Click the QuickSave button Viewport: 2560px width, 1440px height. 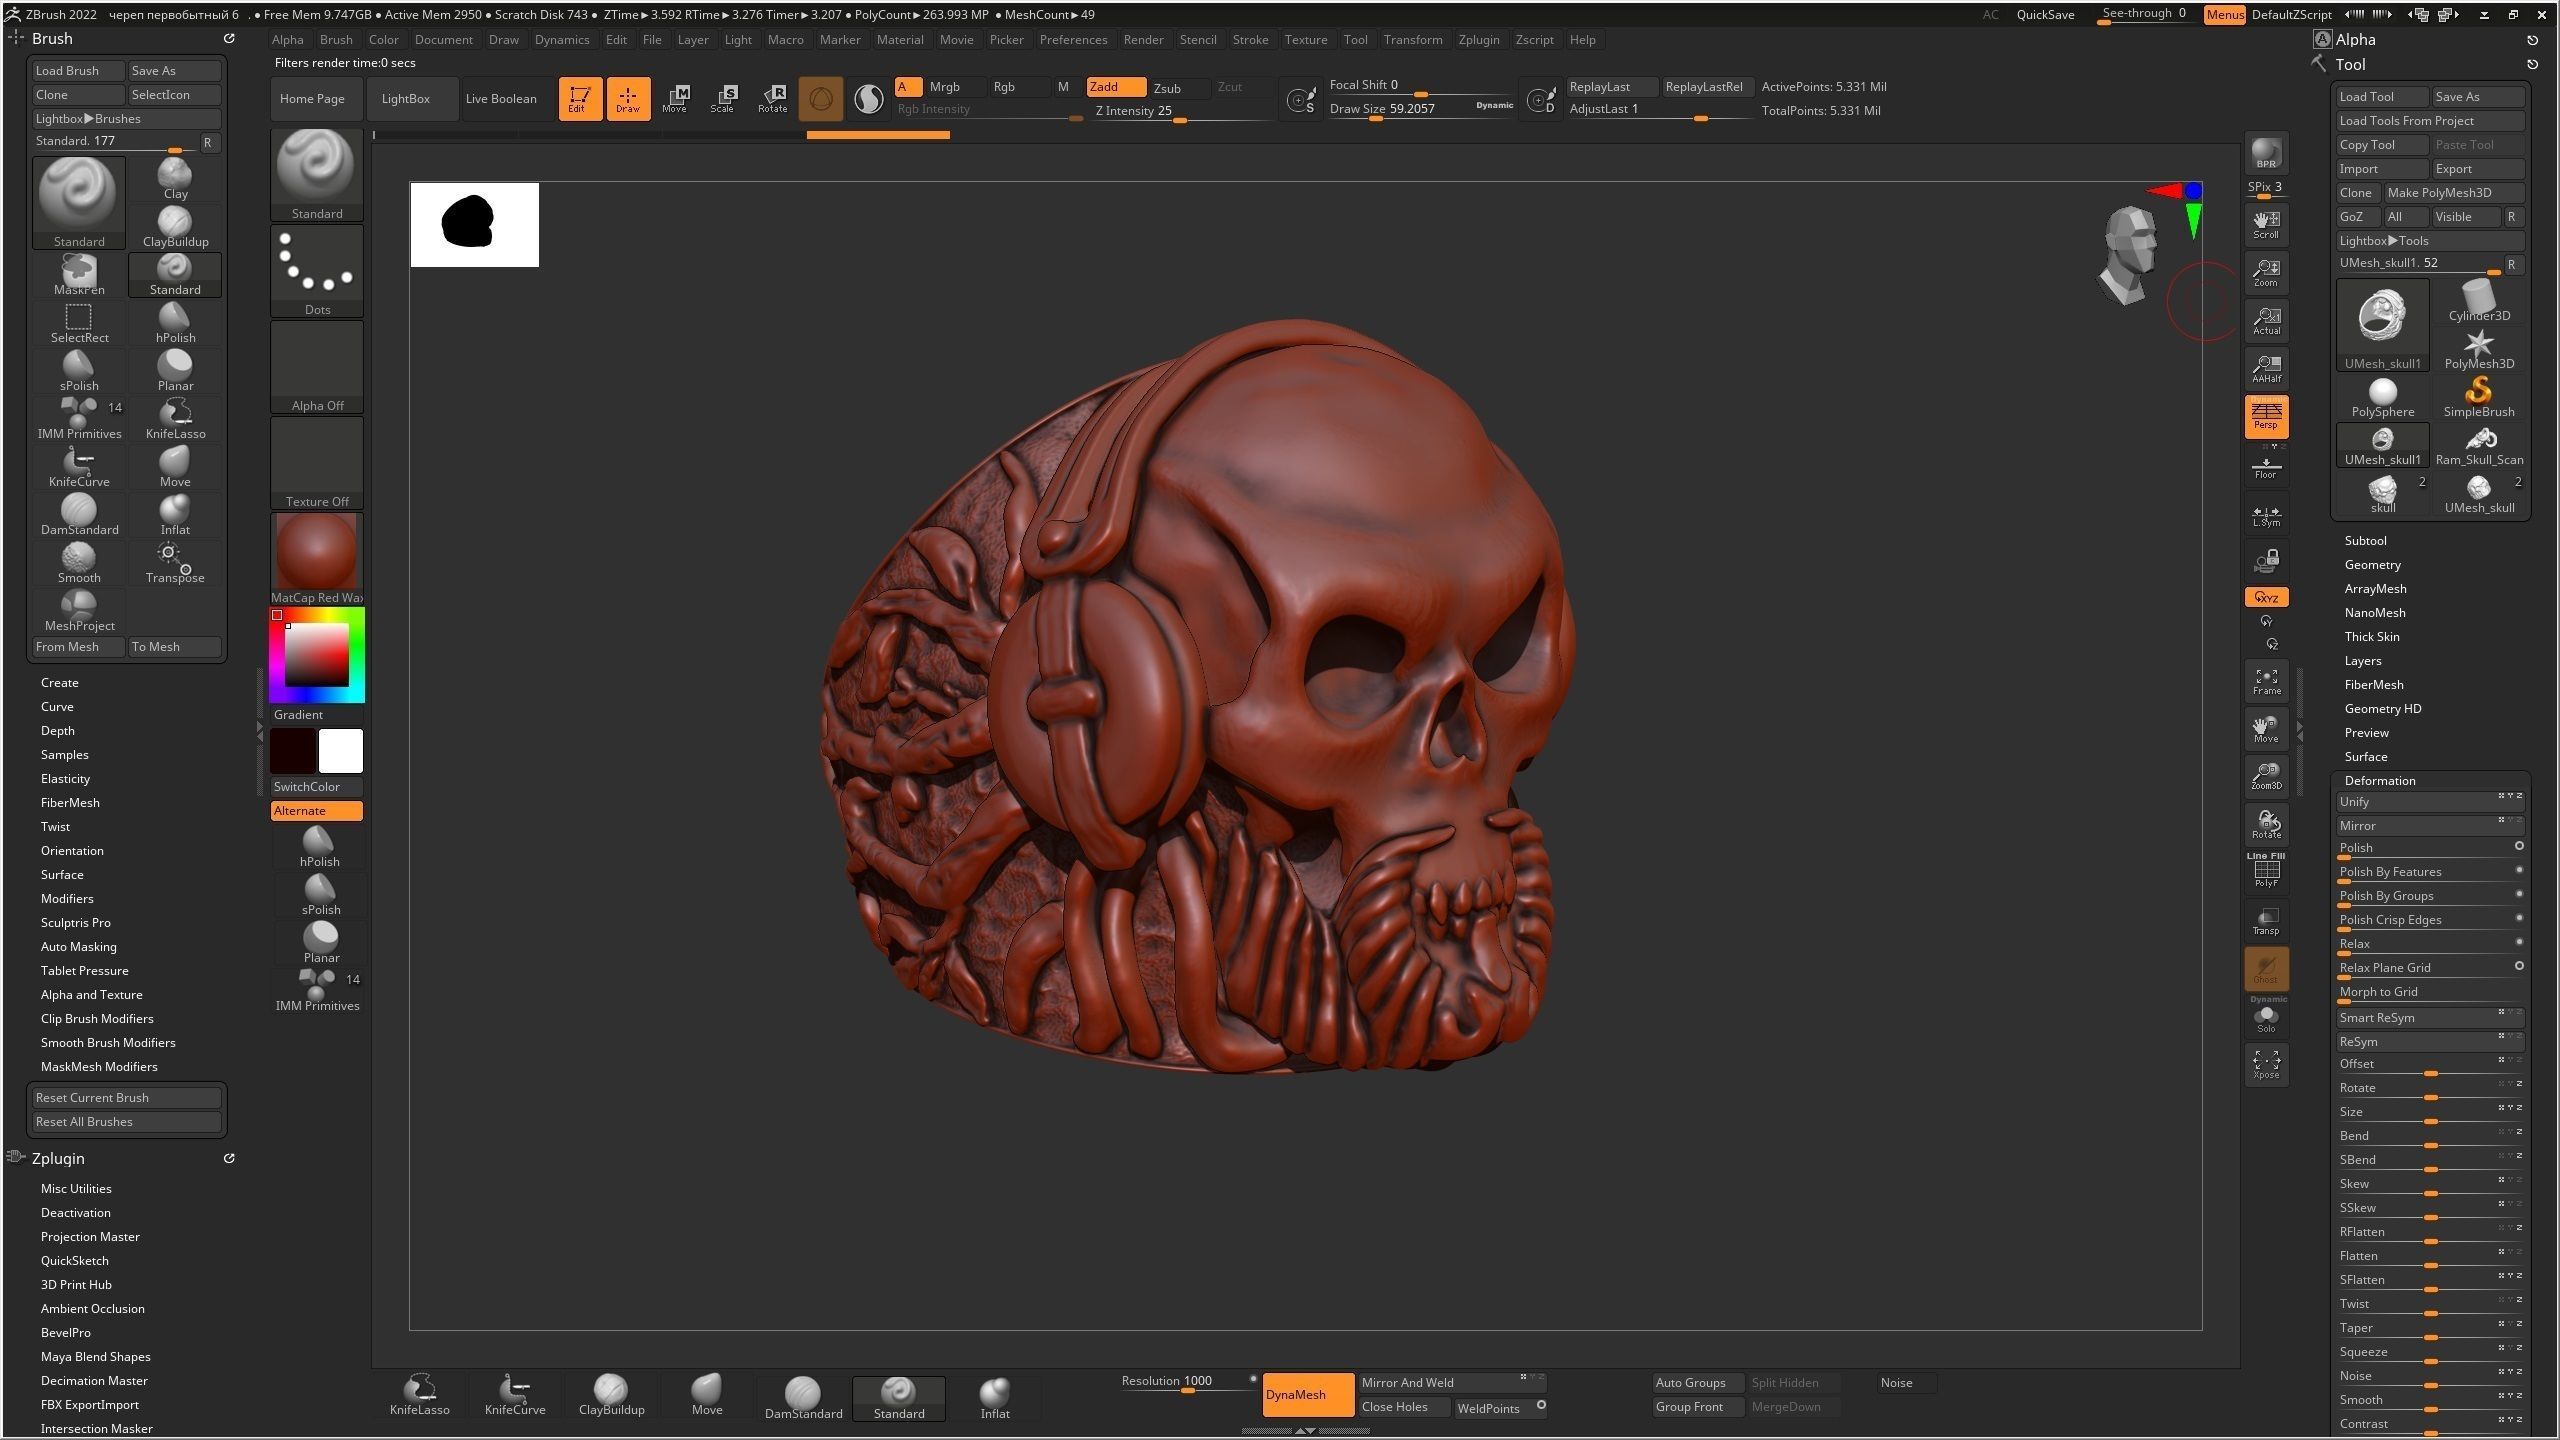(2045, 14)
